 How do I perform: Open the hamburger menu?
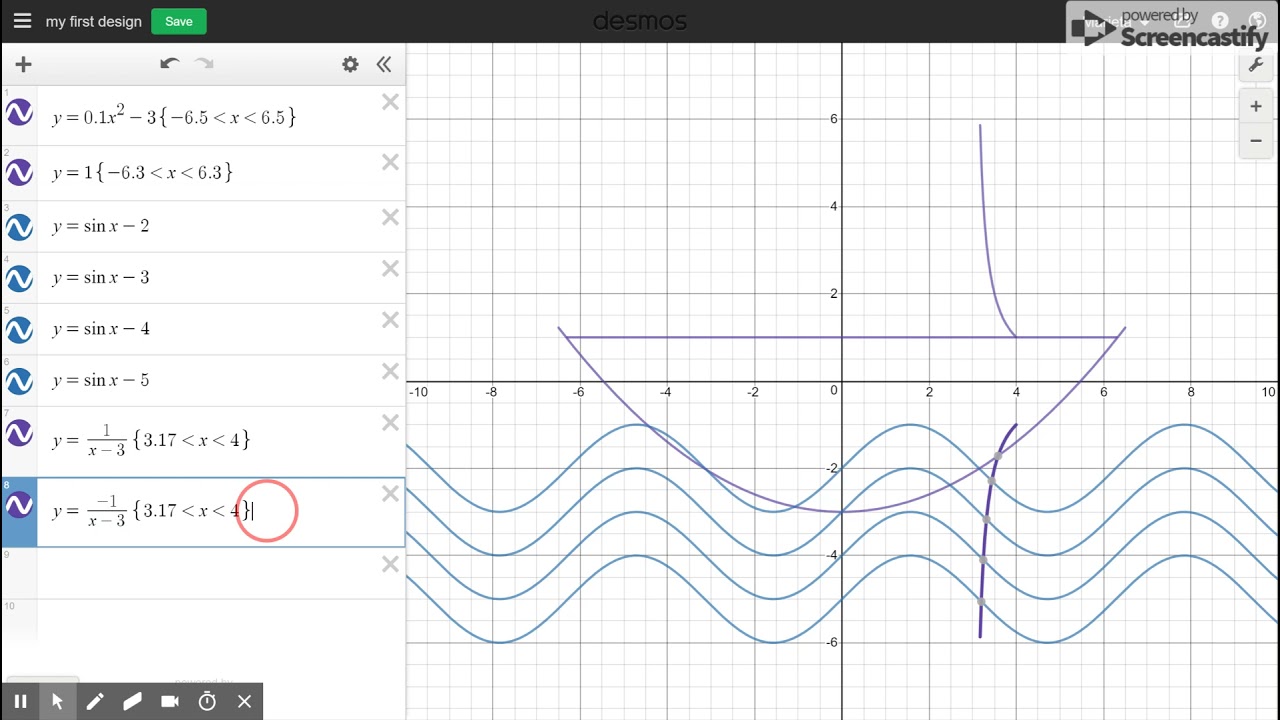pyautogui.click(x=23, y=21)
